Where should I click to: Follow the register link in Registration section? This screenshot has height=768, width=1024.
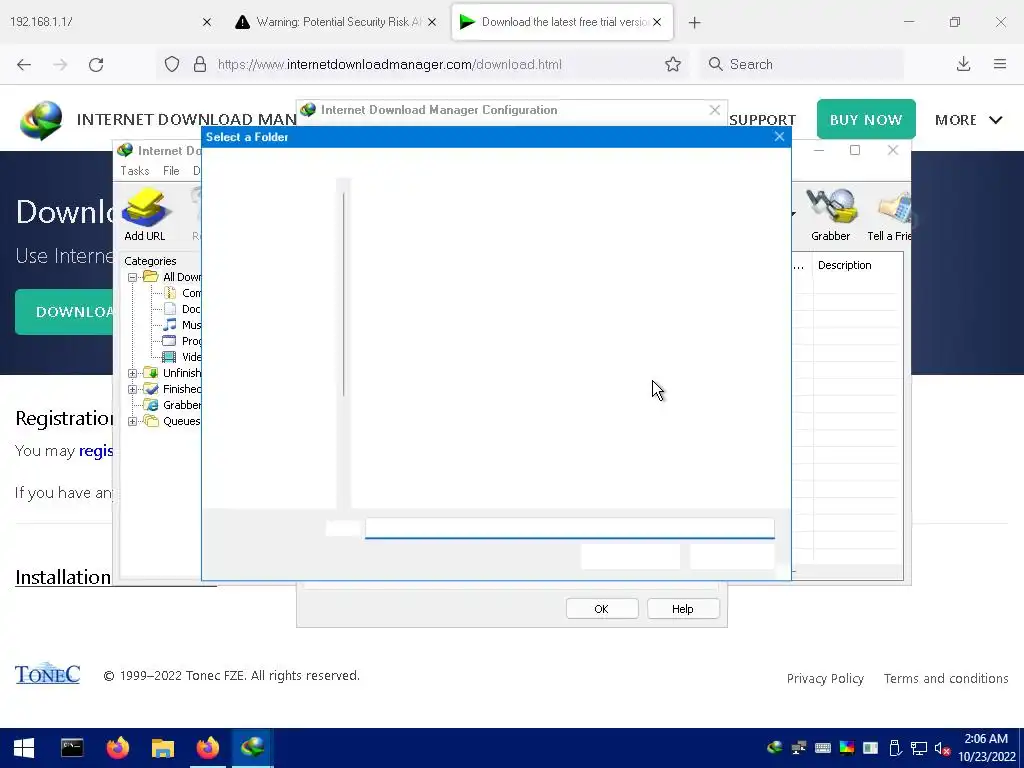click(96, 451)
